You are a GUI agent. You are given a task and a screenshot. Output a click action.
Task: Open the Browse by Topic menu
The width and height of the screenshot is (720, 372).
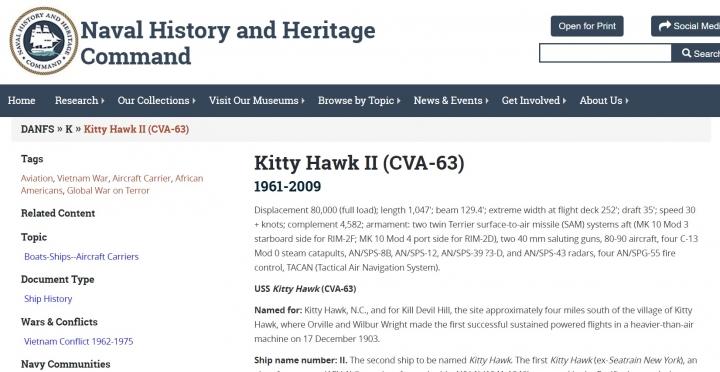point(359,101)
